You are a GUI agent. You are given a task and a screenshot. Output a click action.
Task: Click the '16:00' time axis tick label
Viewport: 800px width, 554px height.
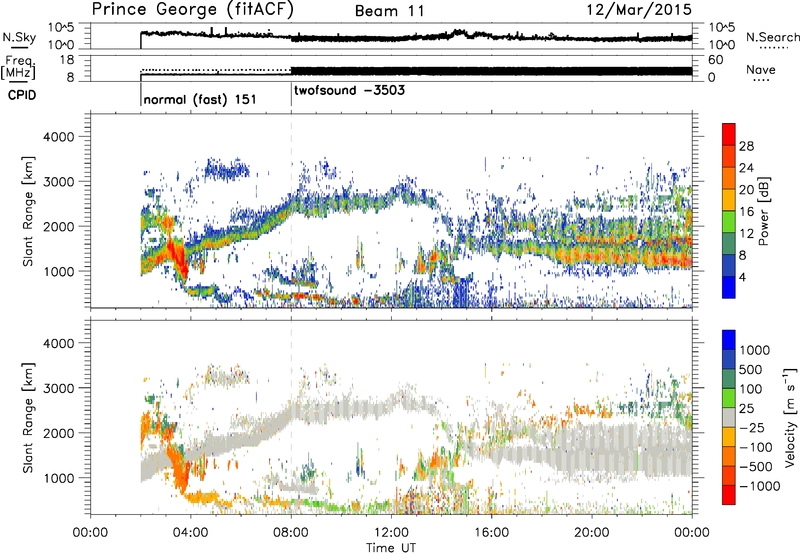coord(491,533)
